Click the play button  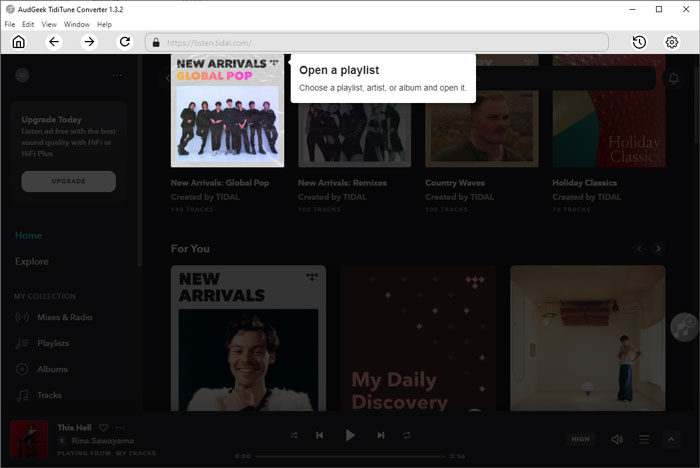(x=350, y=435)
